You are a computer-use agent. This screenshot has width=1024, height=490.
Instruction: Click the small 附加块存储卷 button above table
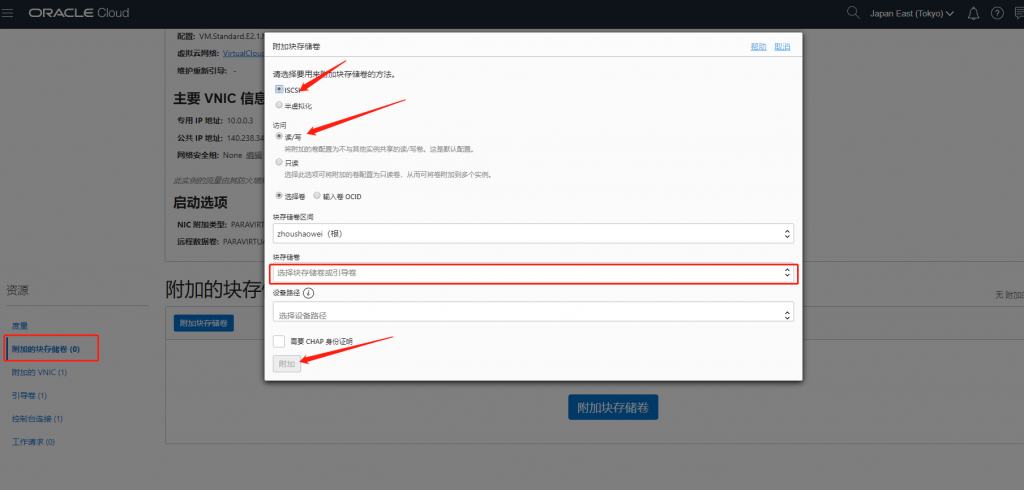click(x=204, y=323)
